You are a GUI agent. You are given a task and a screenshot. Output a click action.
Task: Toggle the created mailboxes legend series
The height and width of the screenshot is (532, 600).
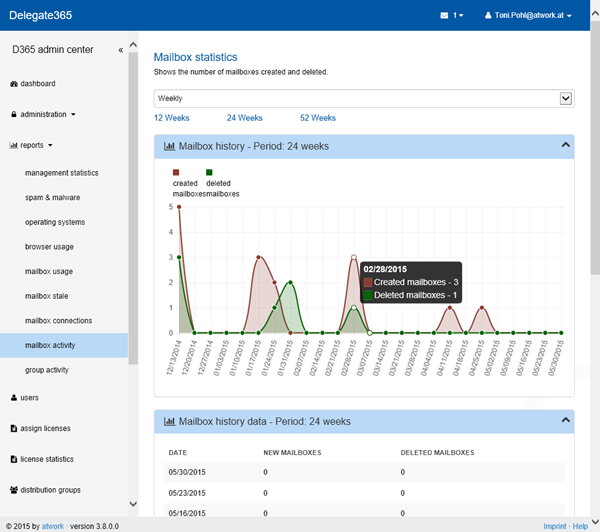(176, 172)
